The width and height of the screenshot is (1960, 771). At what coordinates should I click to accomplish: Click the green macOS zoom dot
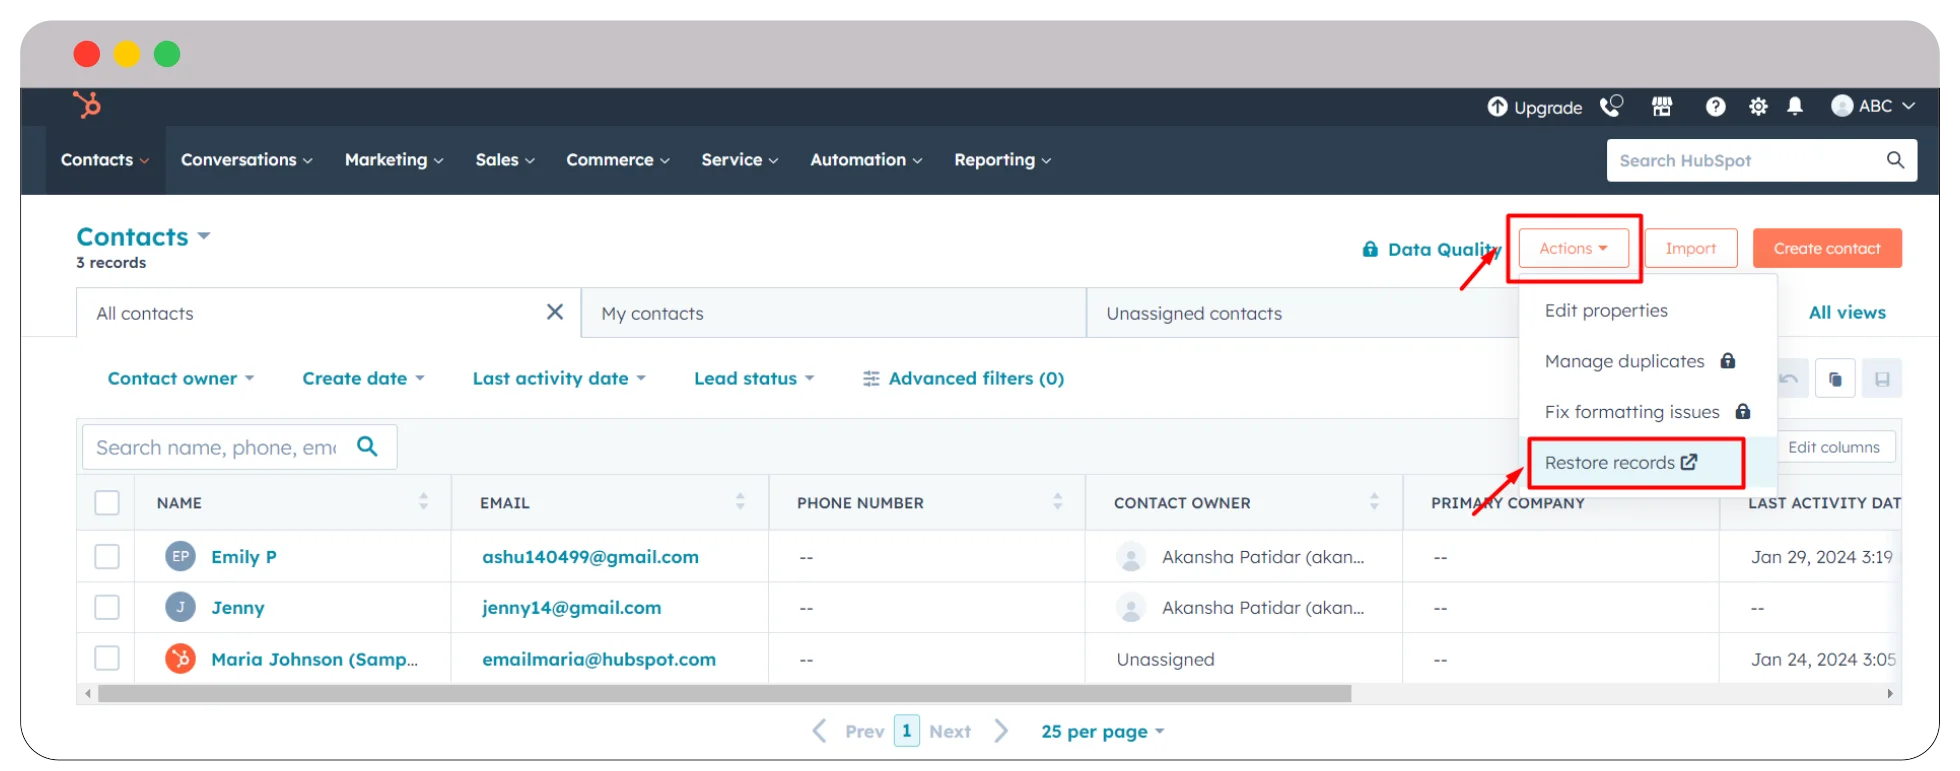pos(167,54)
